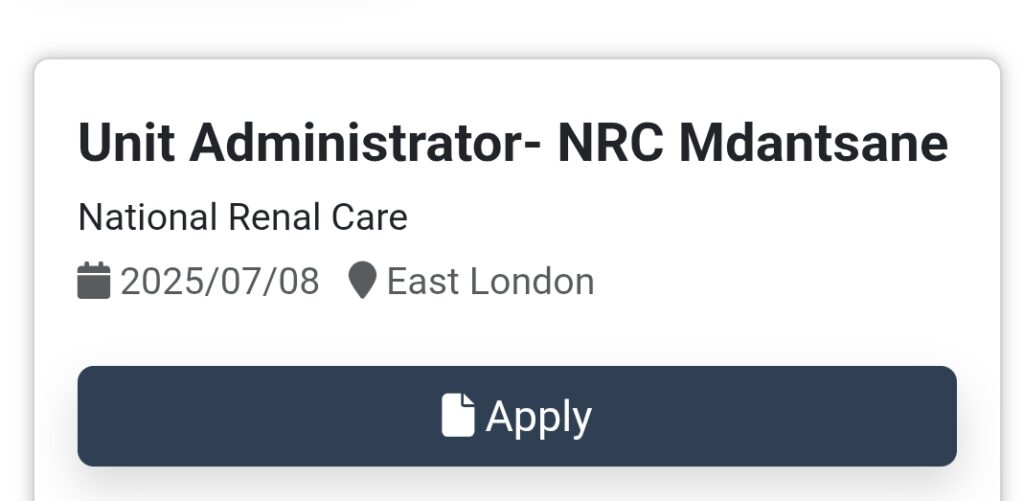1024x501 pixels.
Task: Click the location pin icon
Action: (x=362, y=281)
